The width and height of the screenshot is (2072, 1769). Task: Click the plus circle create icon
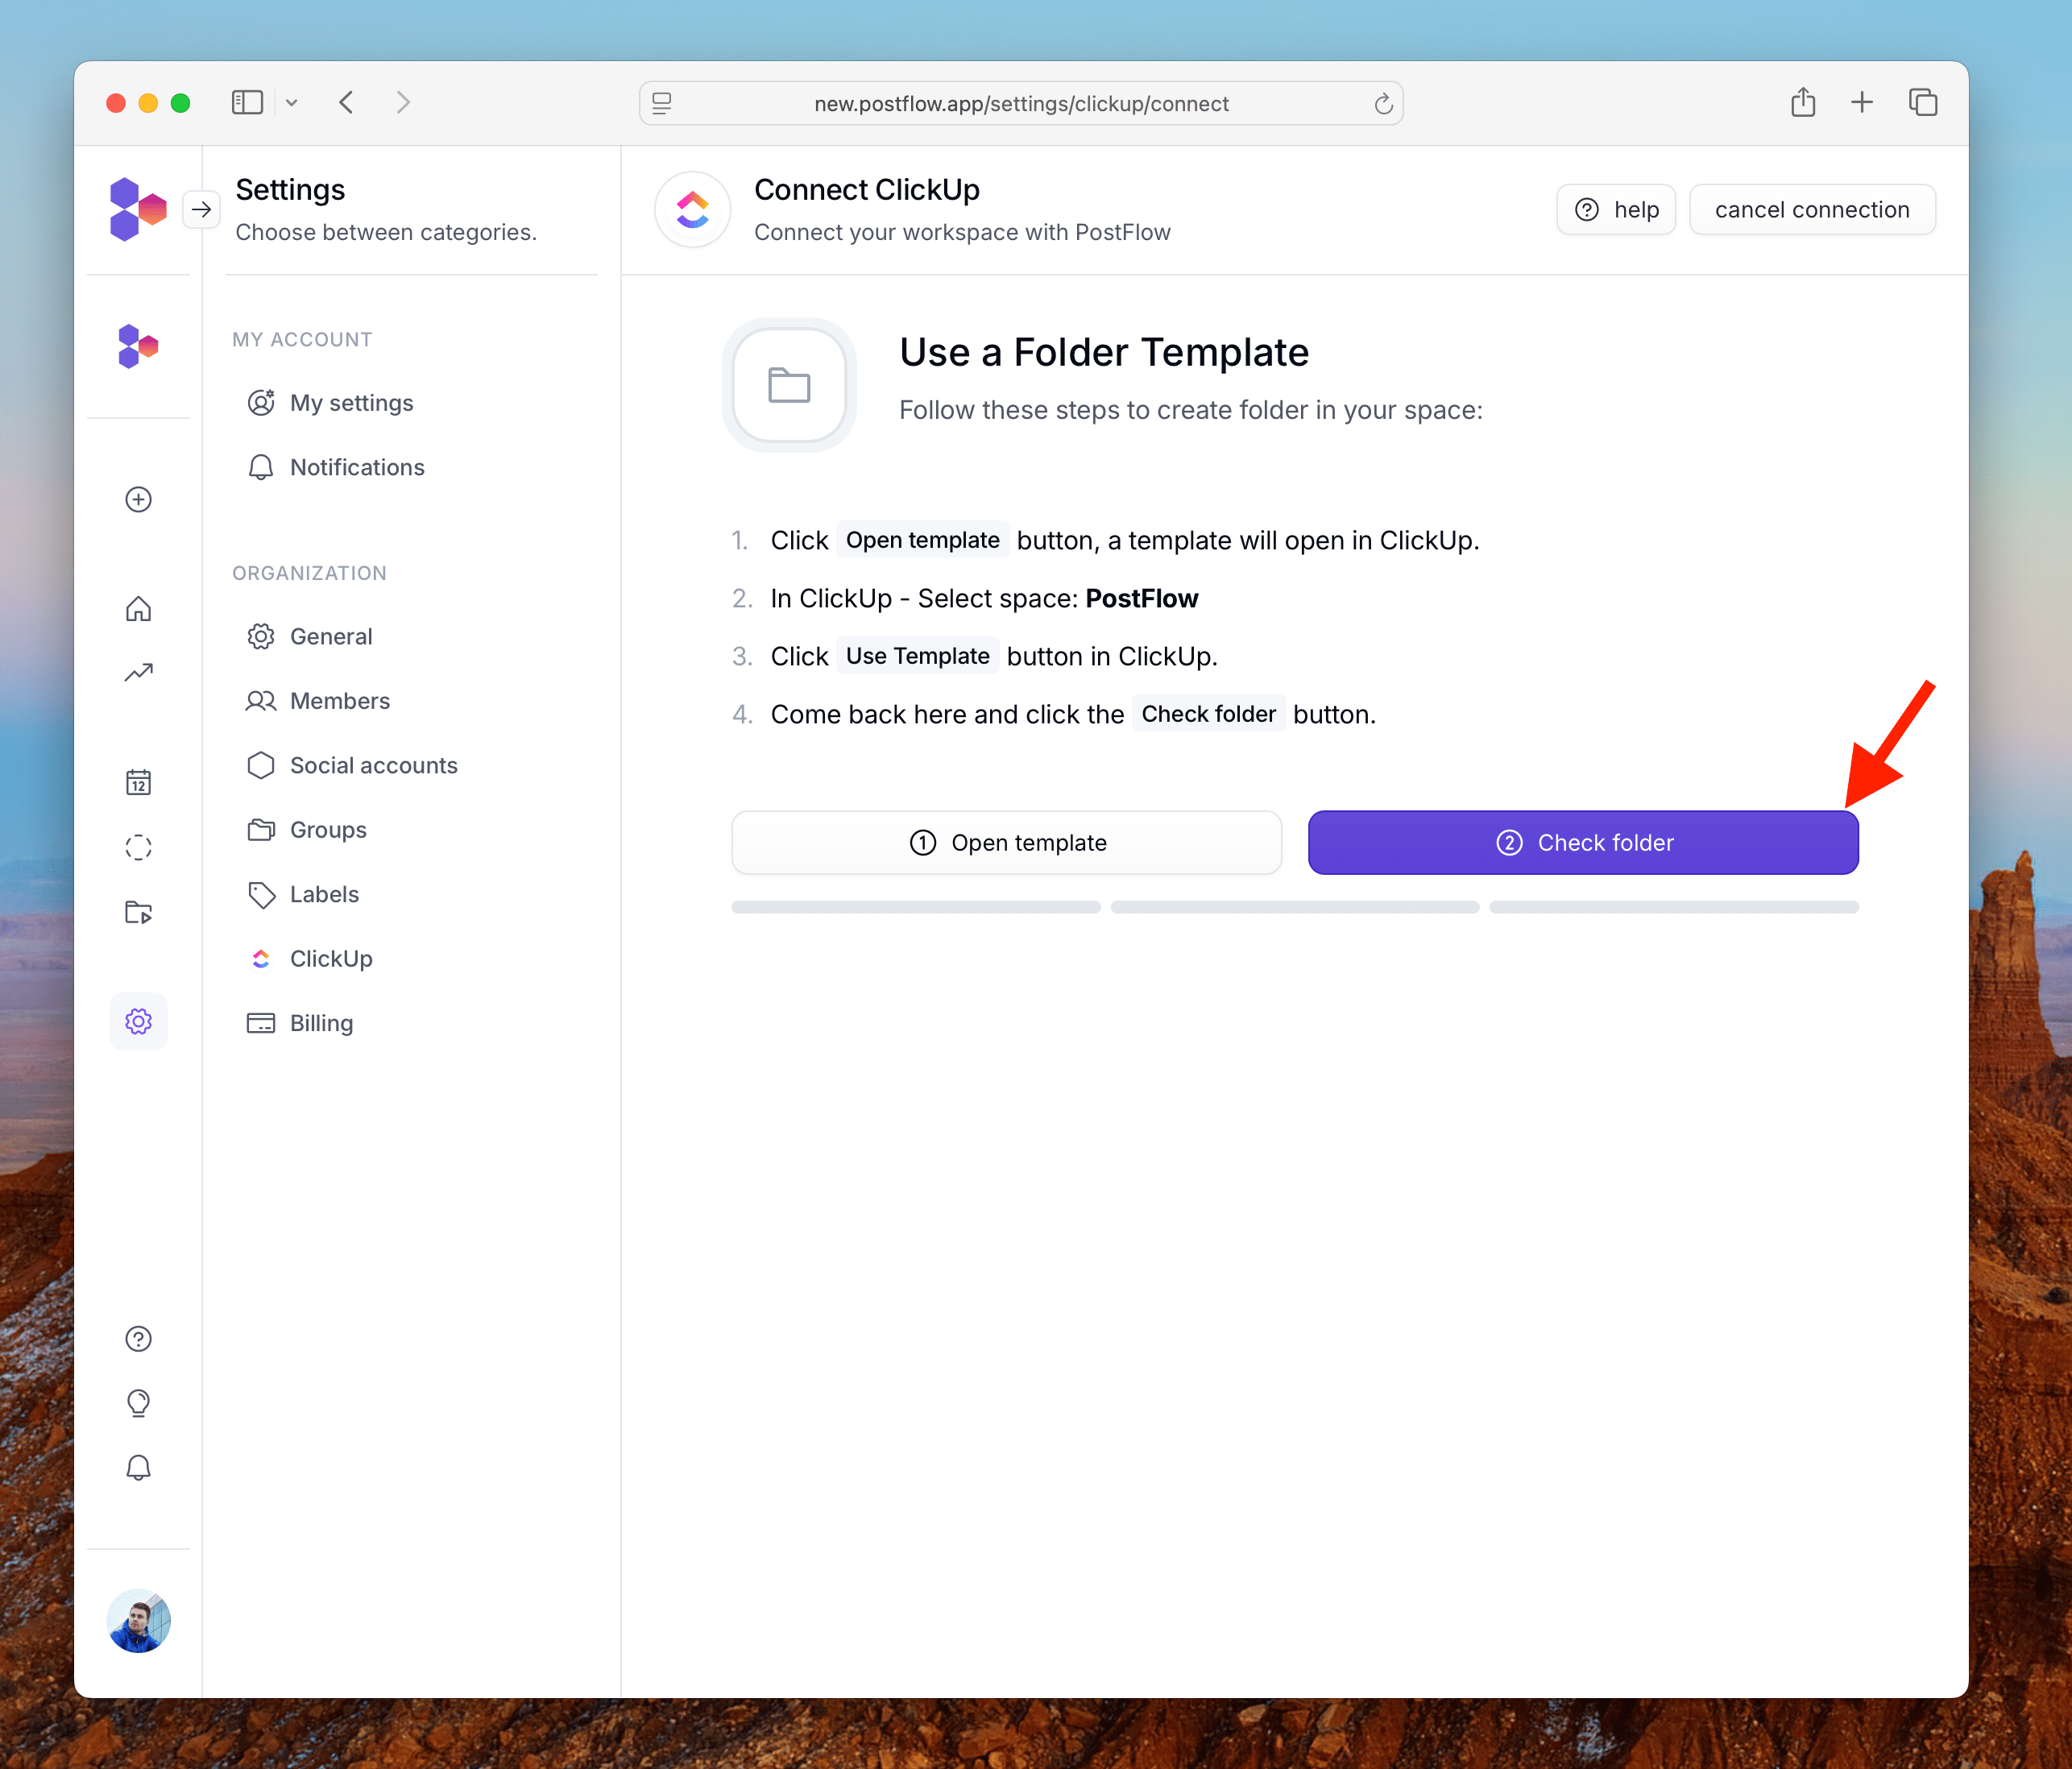(138, 499)
